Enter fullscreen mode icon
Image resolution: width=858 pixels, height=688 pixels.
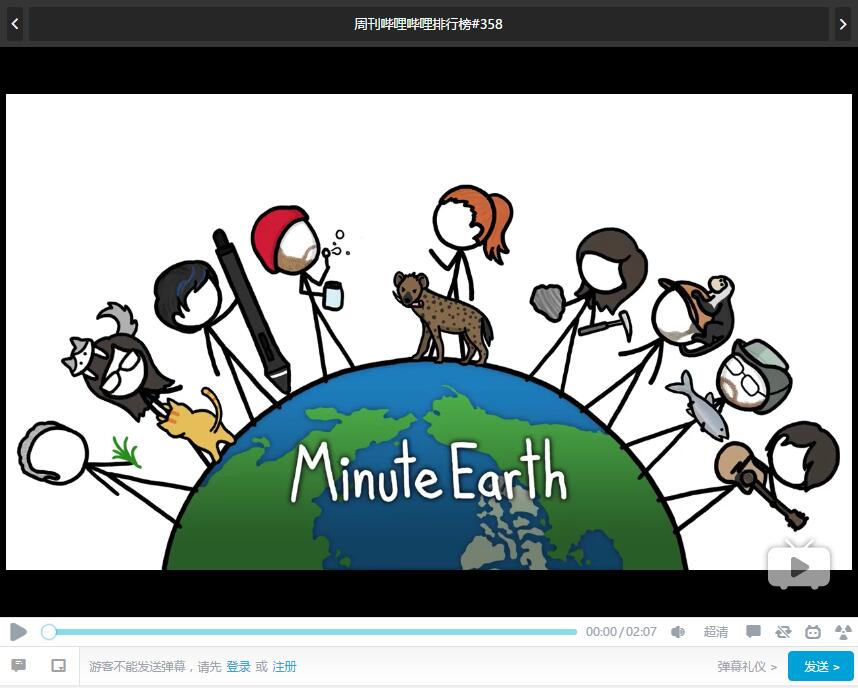point(843,632)
